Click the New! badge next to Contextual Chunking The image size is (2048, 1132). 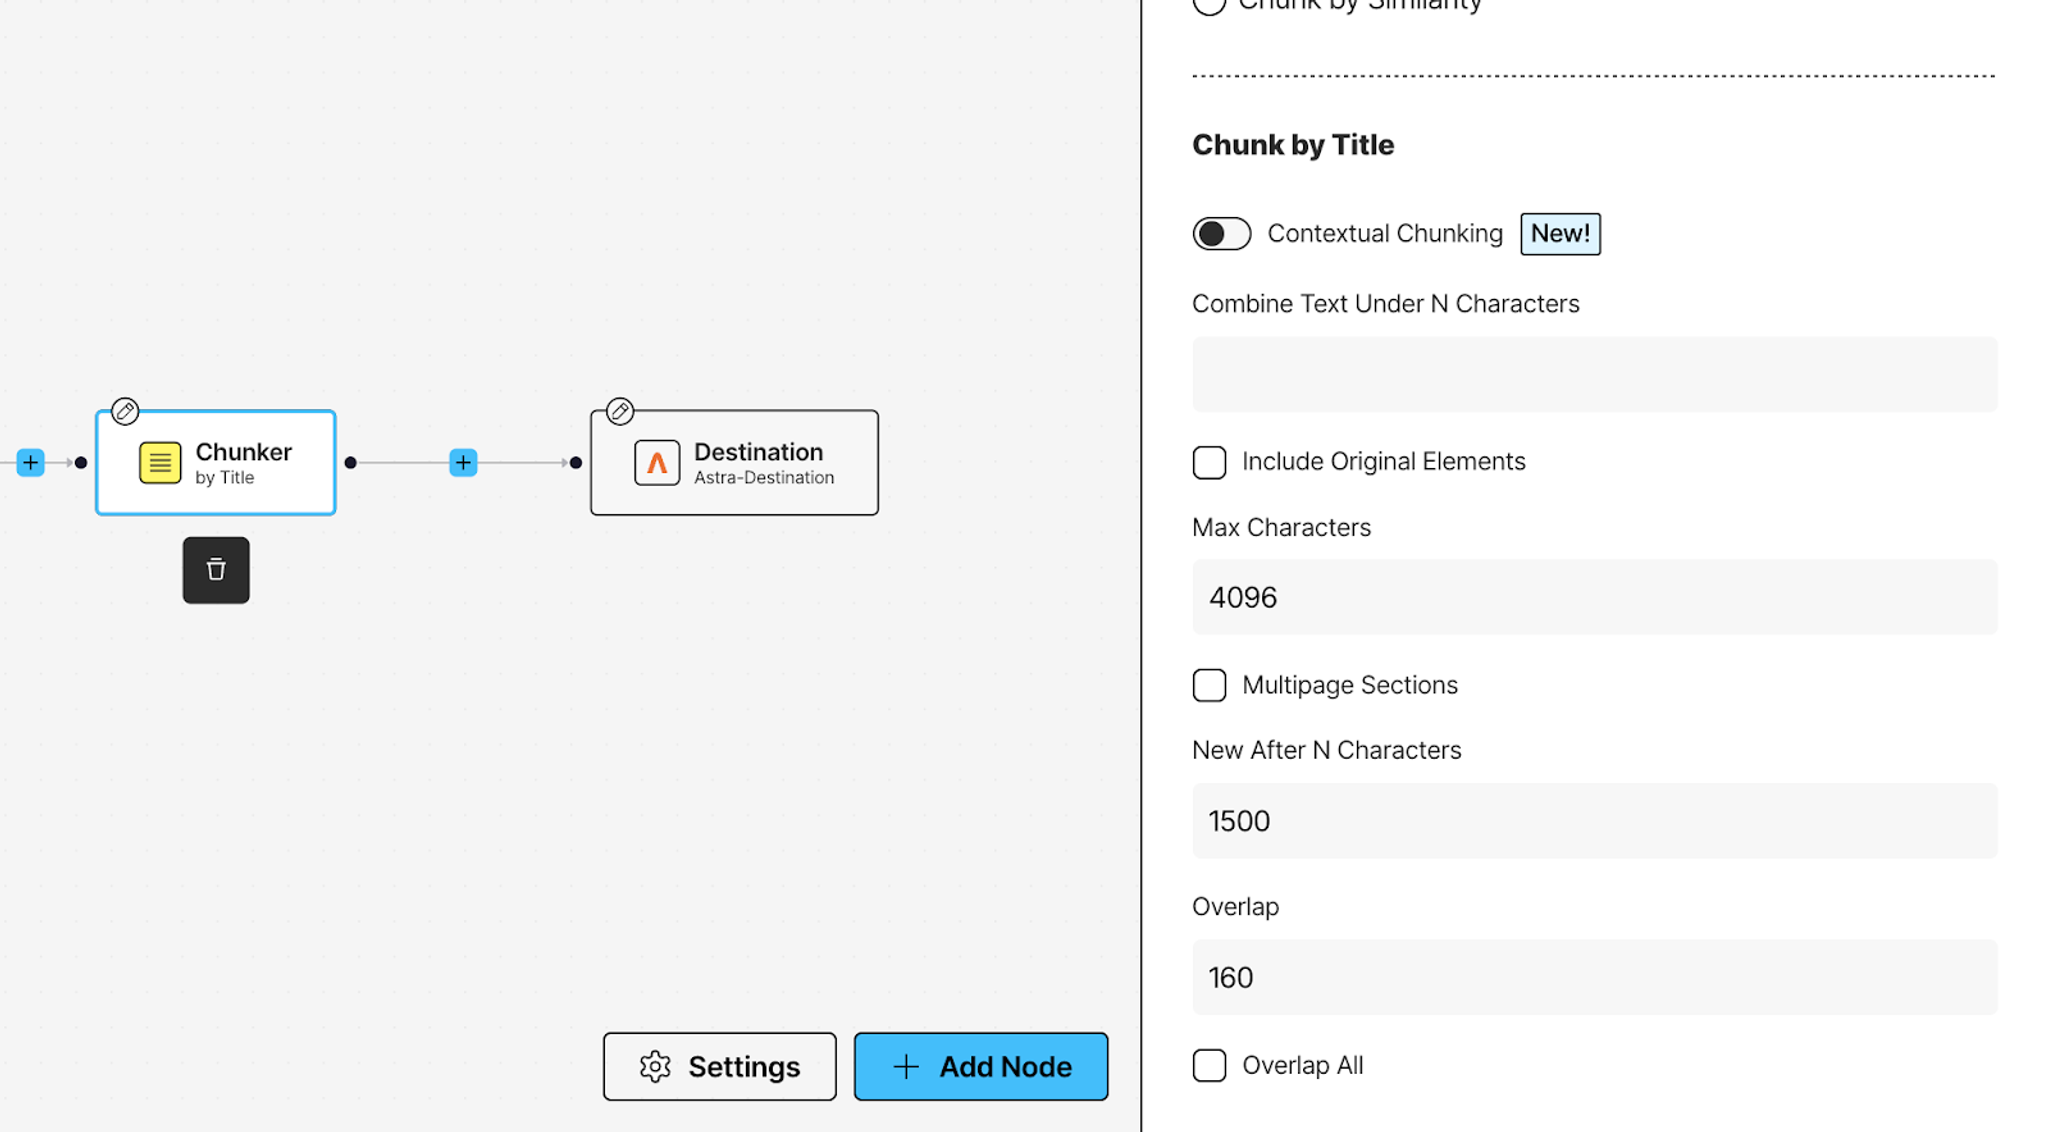click(x=1559, y=234)
